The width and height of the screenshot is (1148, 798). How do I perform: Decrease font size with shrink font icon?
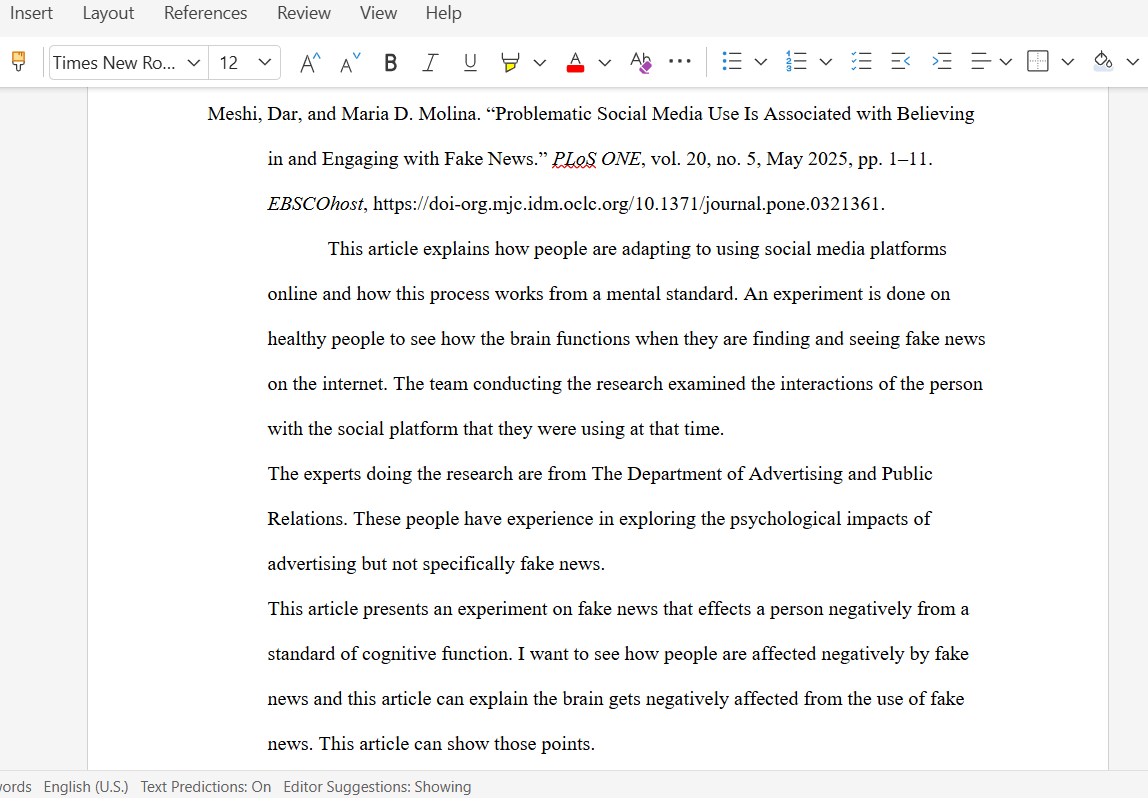click(x=351, y=62)
